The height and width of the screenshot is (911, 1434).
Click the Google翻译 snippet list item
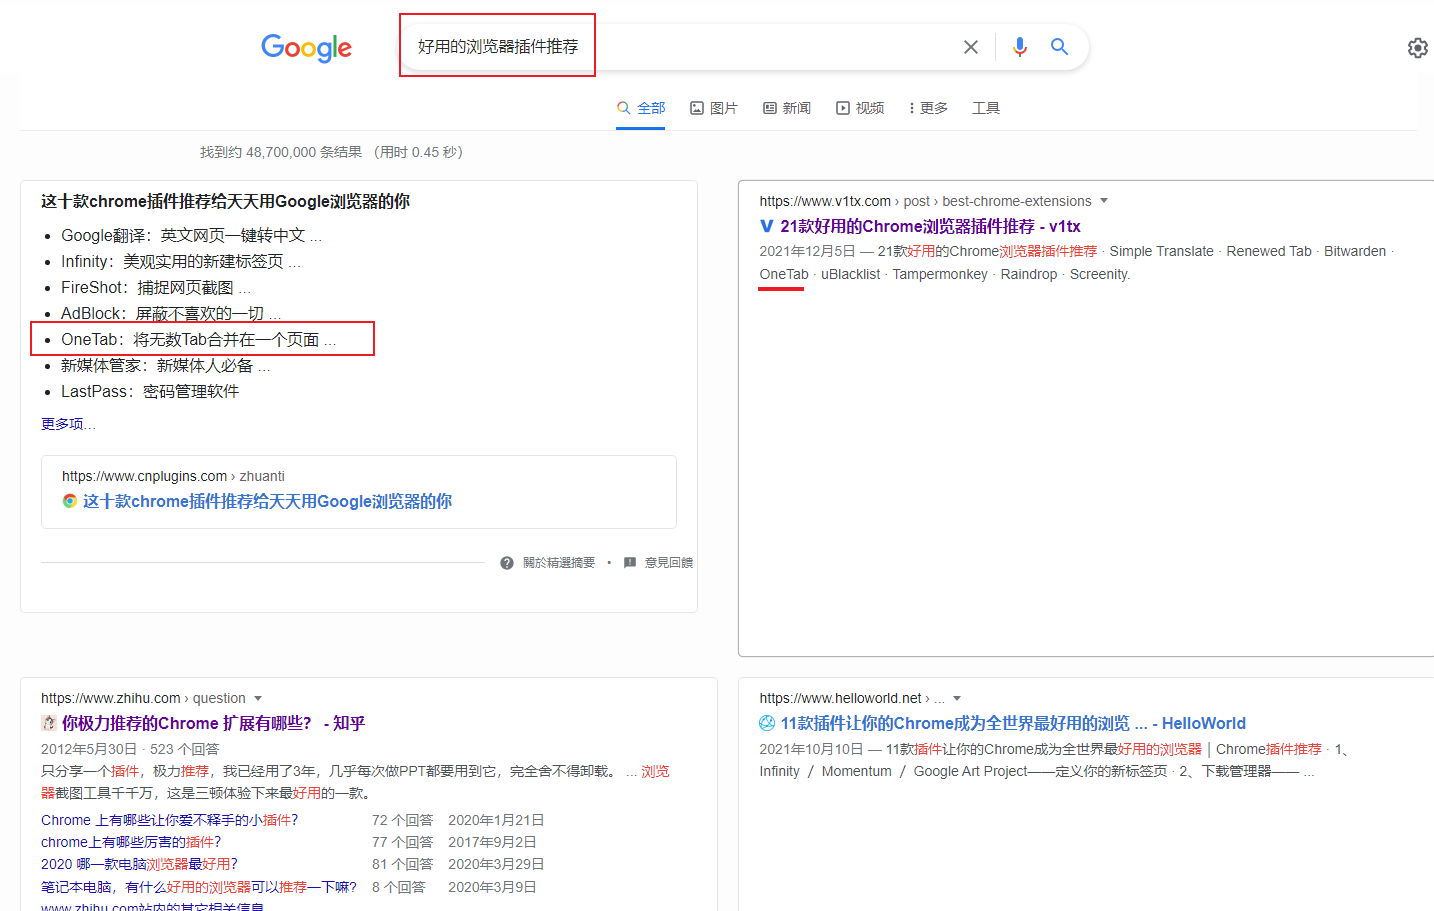(191, 236)
